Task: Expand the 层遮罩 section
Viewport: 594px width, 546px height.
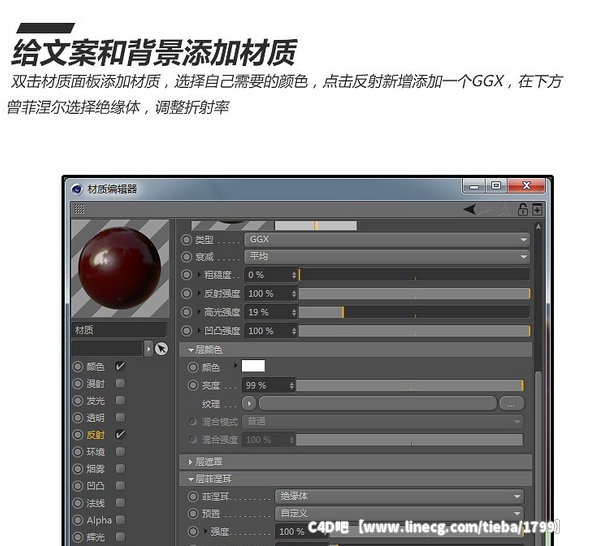Action: [x=191, y=462]
